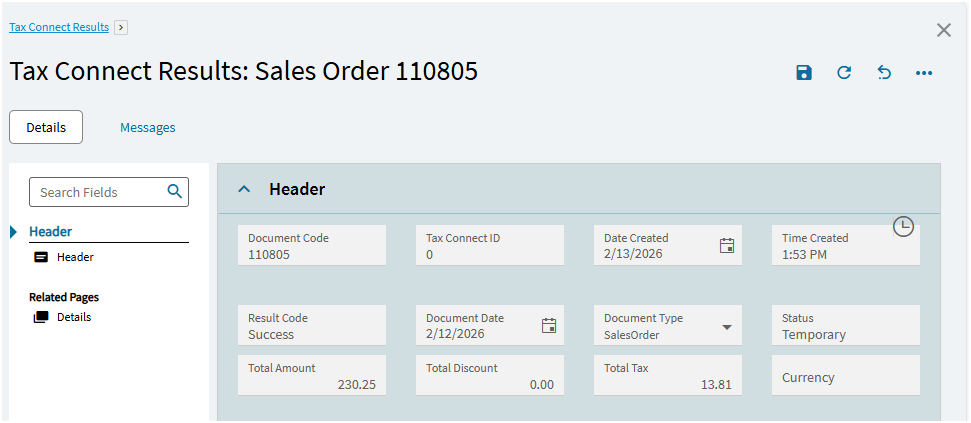Click the Undo arrow icon
The image size is (971, 423).
[884, 72]
